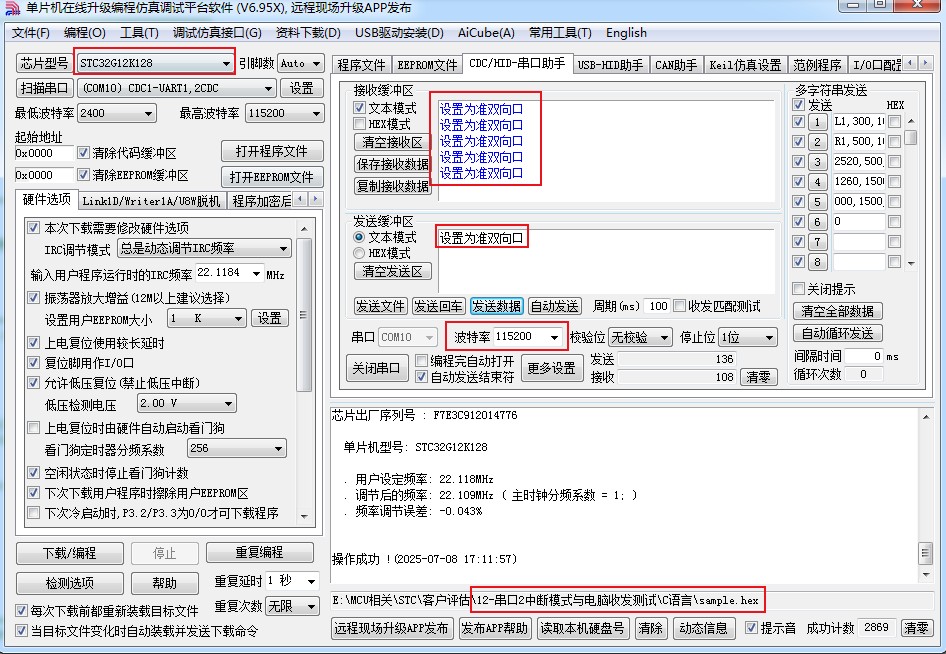Open the AiCube(A) menu
Screen dimensions: 946x654
point(486,33)
